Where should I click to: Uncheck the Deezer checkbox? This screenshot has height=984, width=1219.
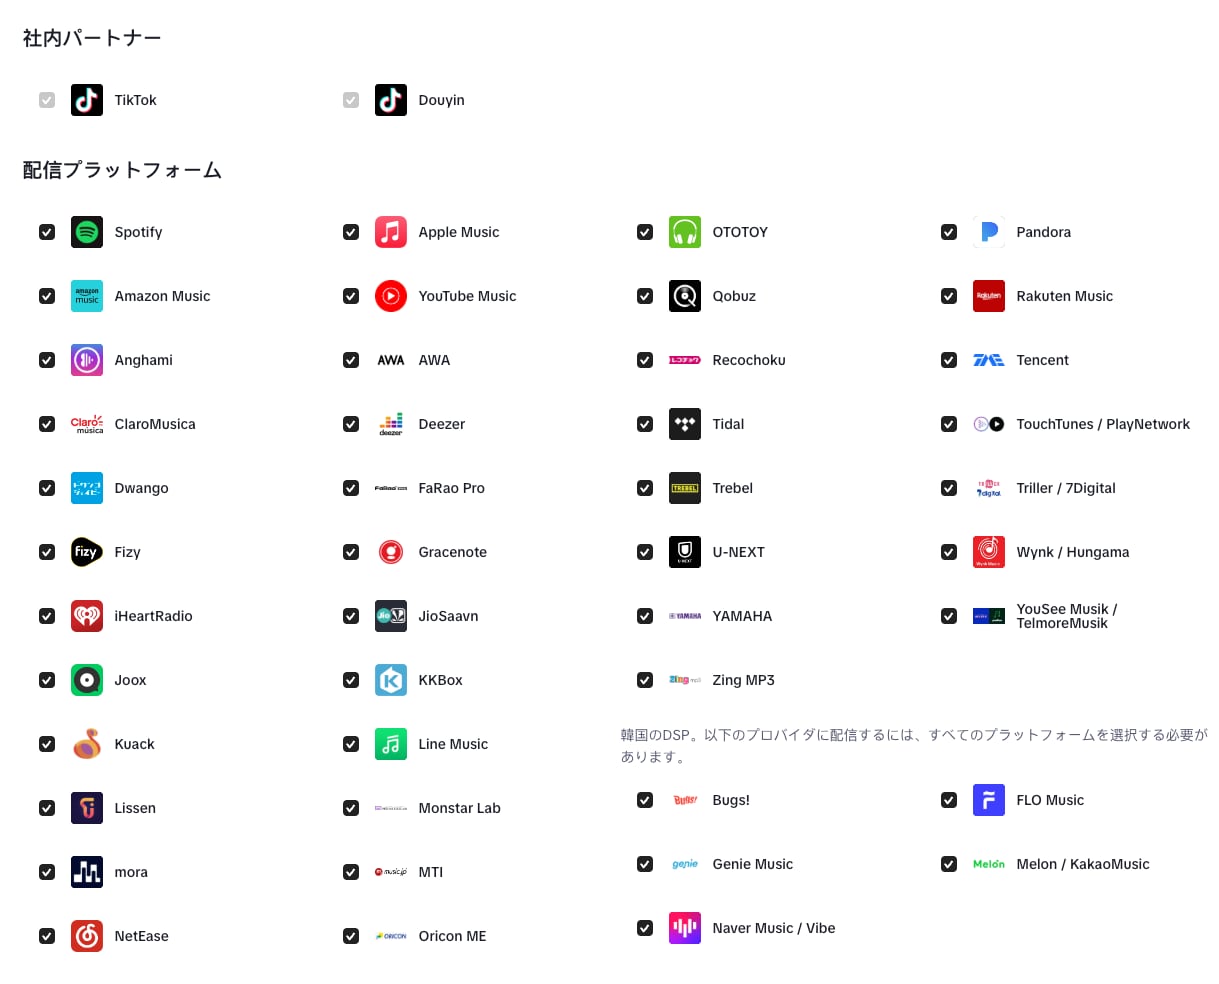pyautogui.click(x=351, y=424)
